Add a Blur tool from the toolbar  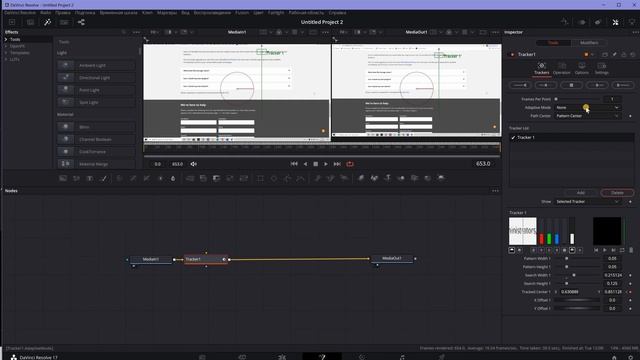coord(173,178)
